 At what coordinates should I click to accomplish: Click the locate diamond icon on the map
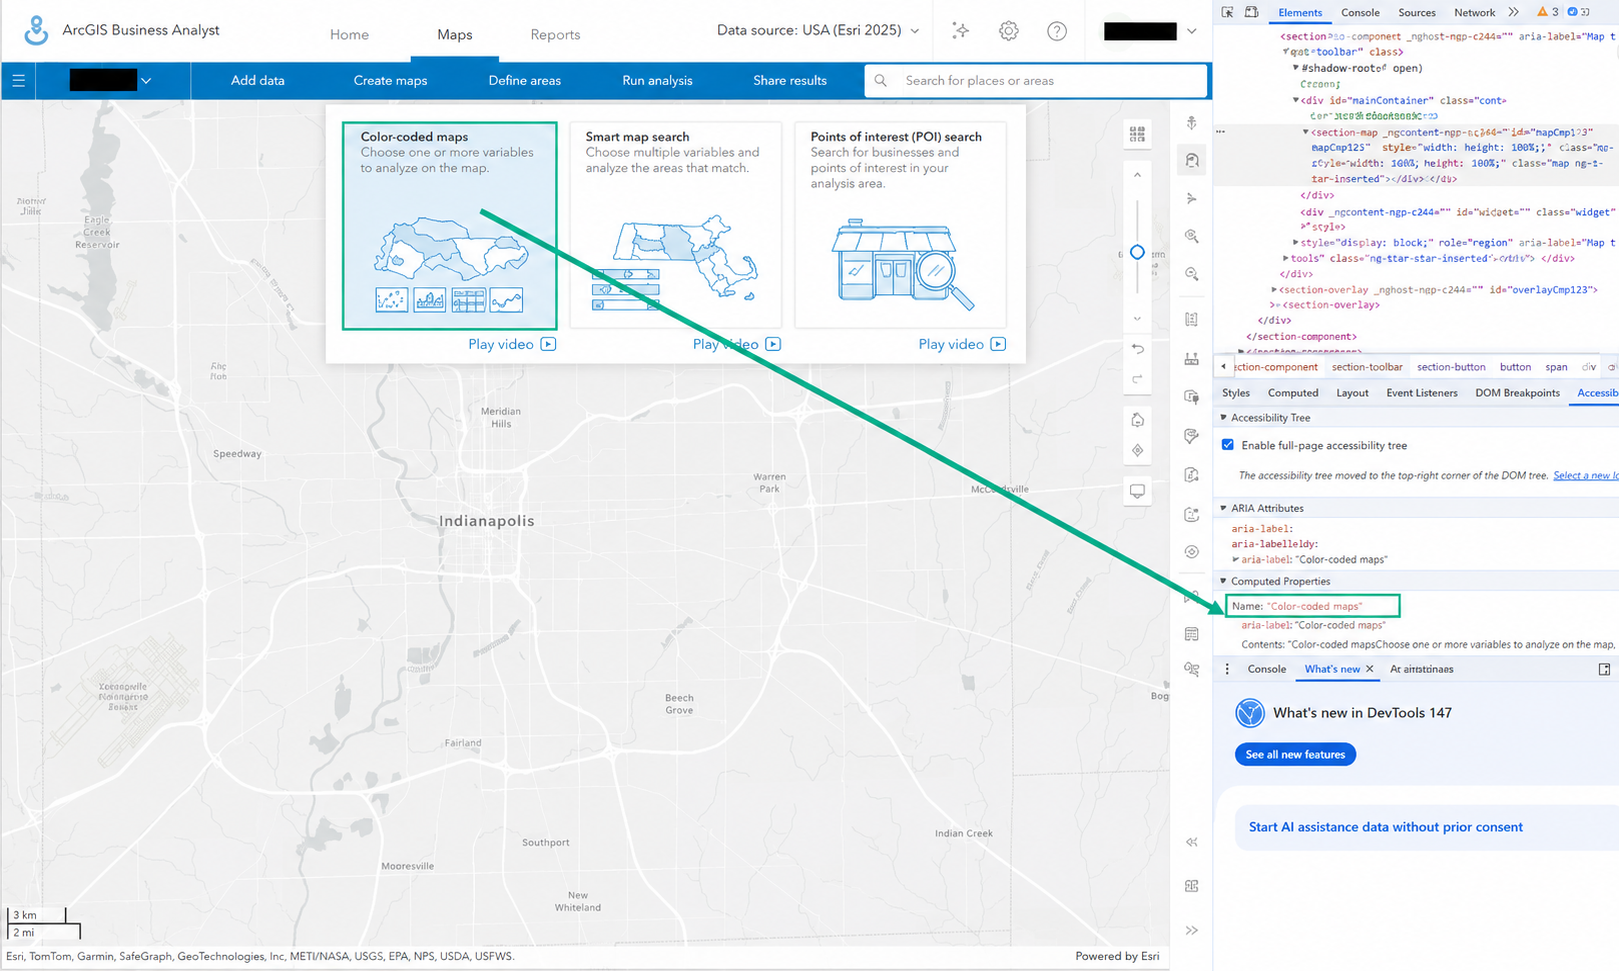[1138, 450]
